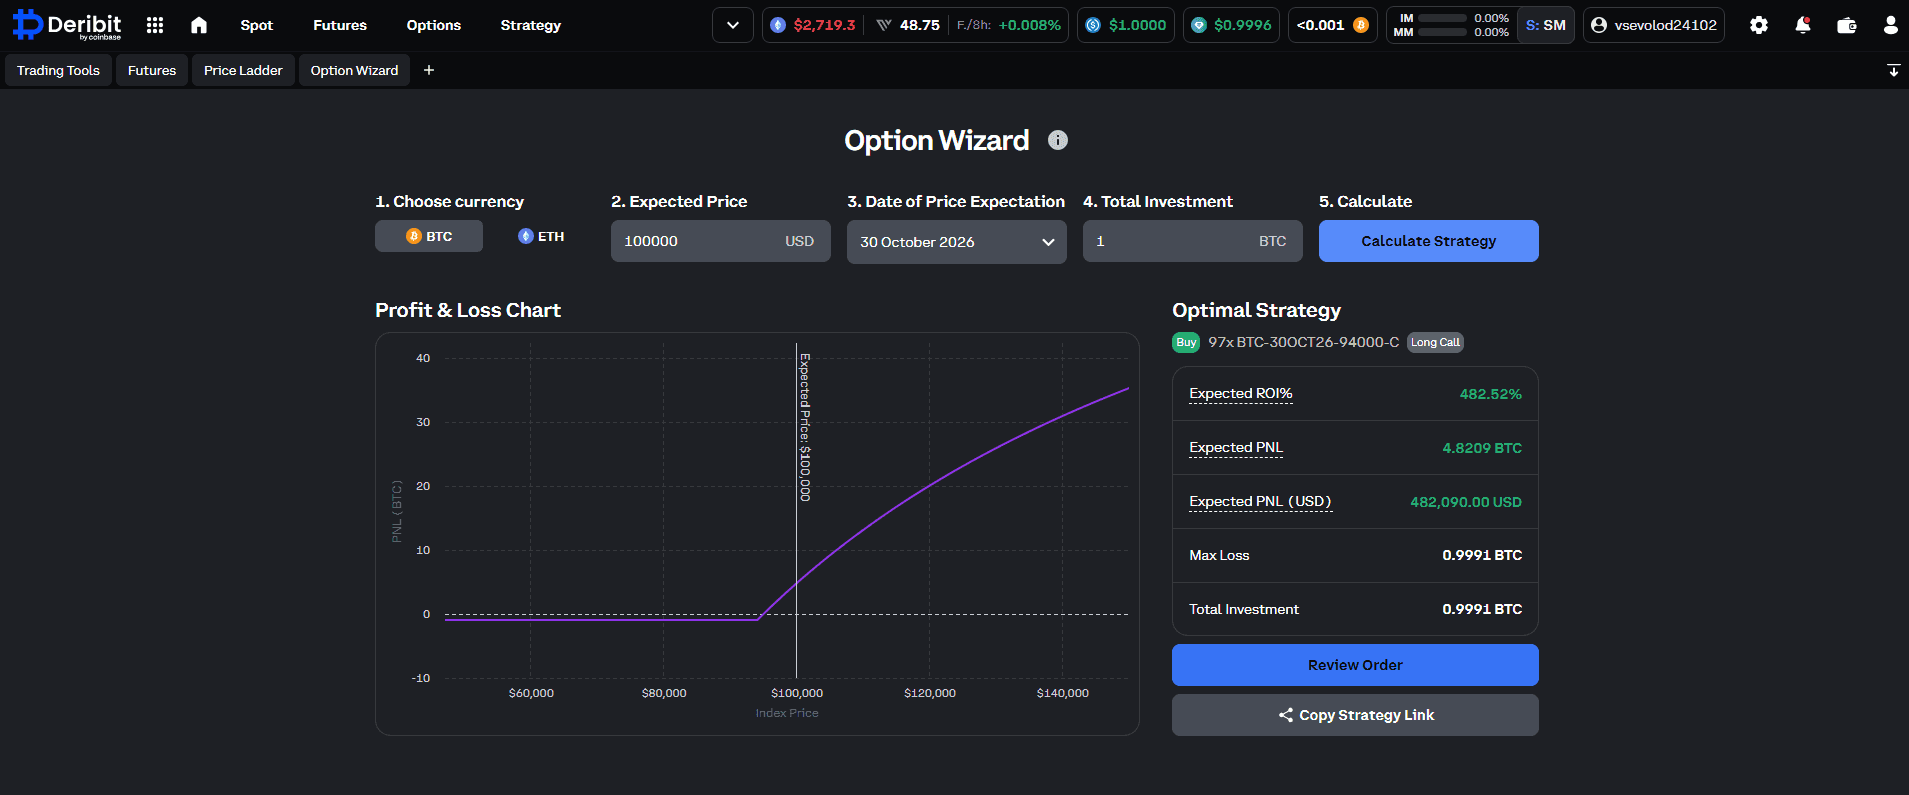Open the Strategy menu
The height and width of the screenshot is (795, 1909).
[531, 25]
